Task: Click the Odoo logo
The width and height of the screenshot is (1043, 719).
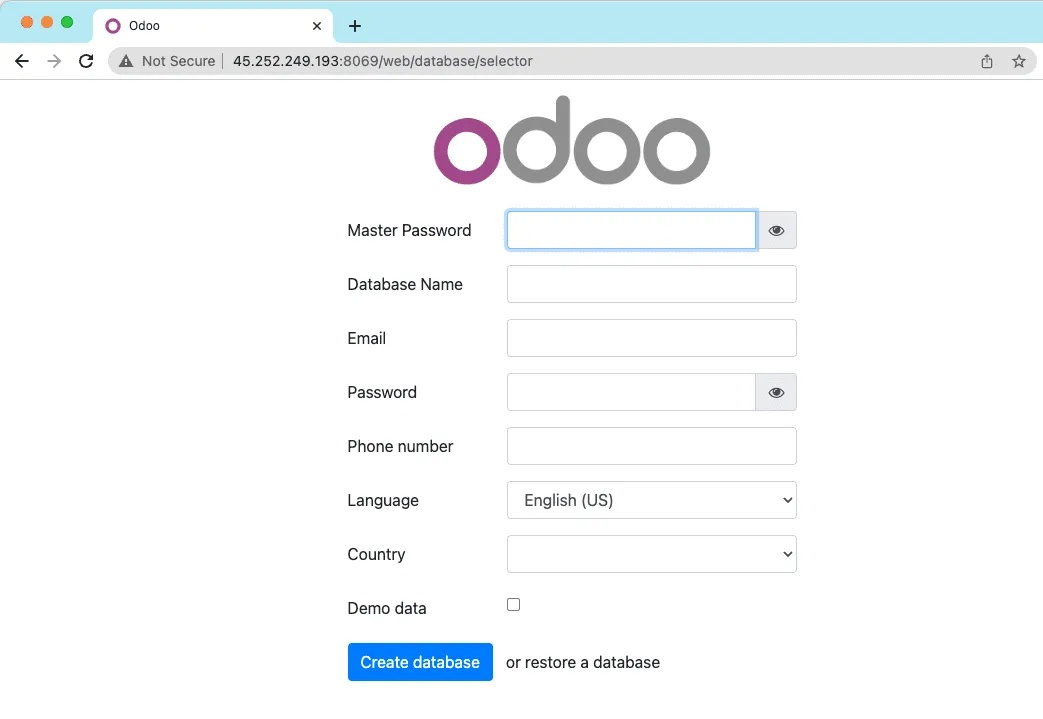Action: pyautogui.click(x=571, y=140)
